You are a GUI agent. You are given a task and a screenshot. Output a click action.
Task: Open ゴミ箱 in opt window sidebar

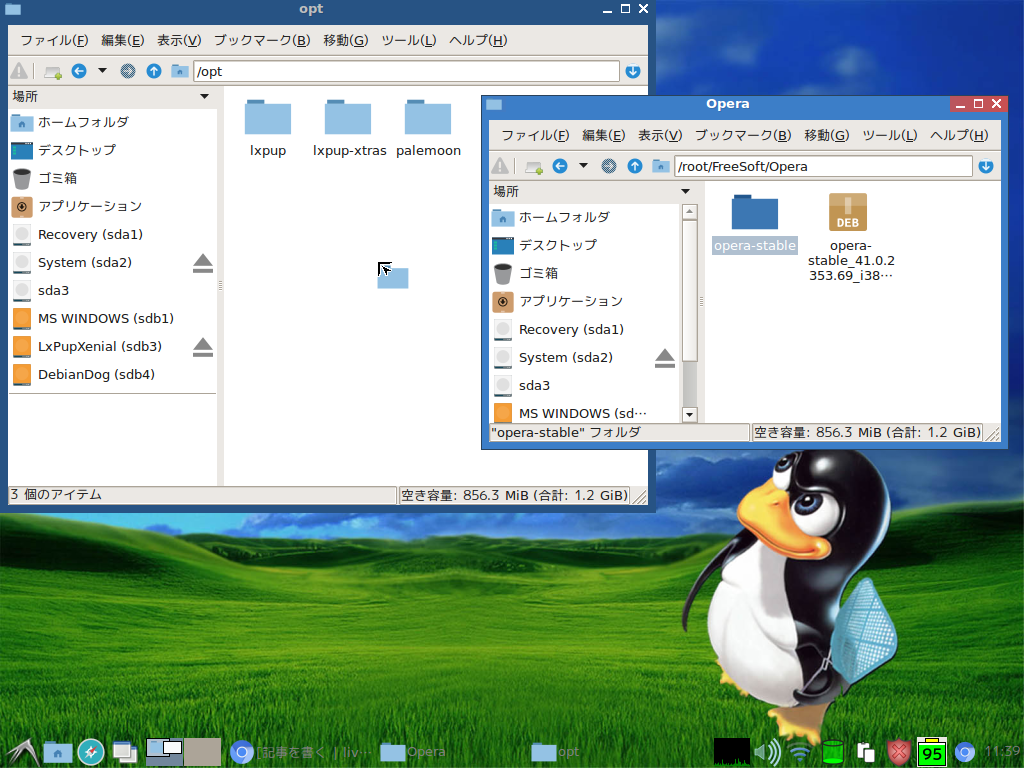[x=112, y=178]
